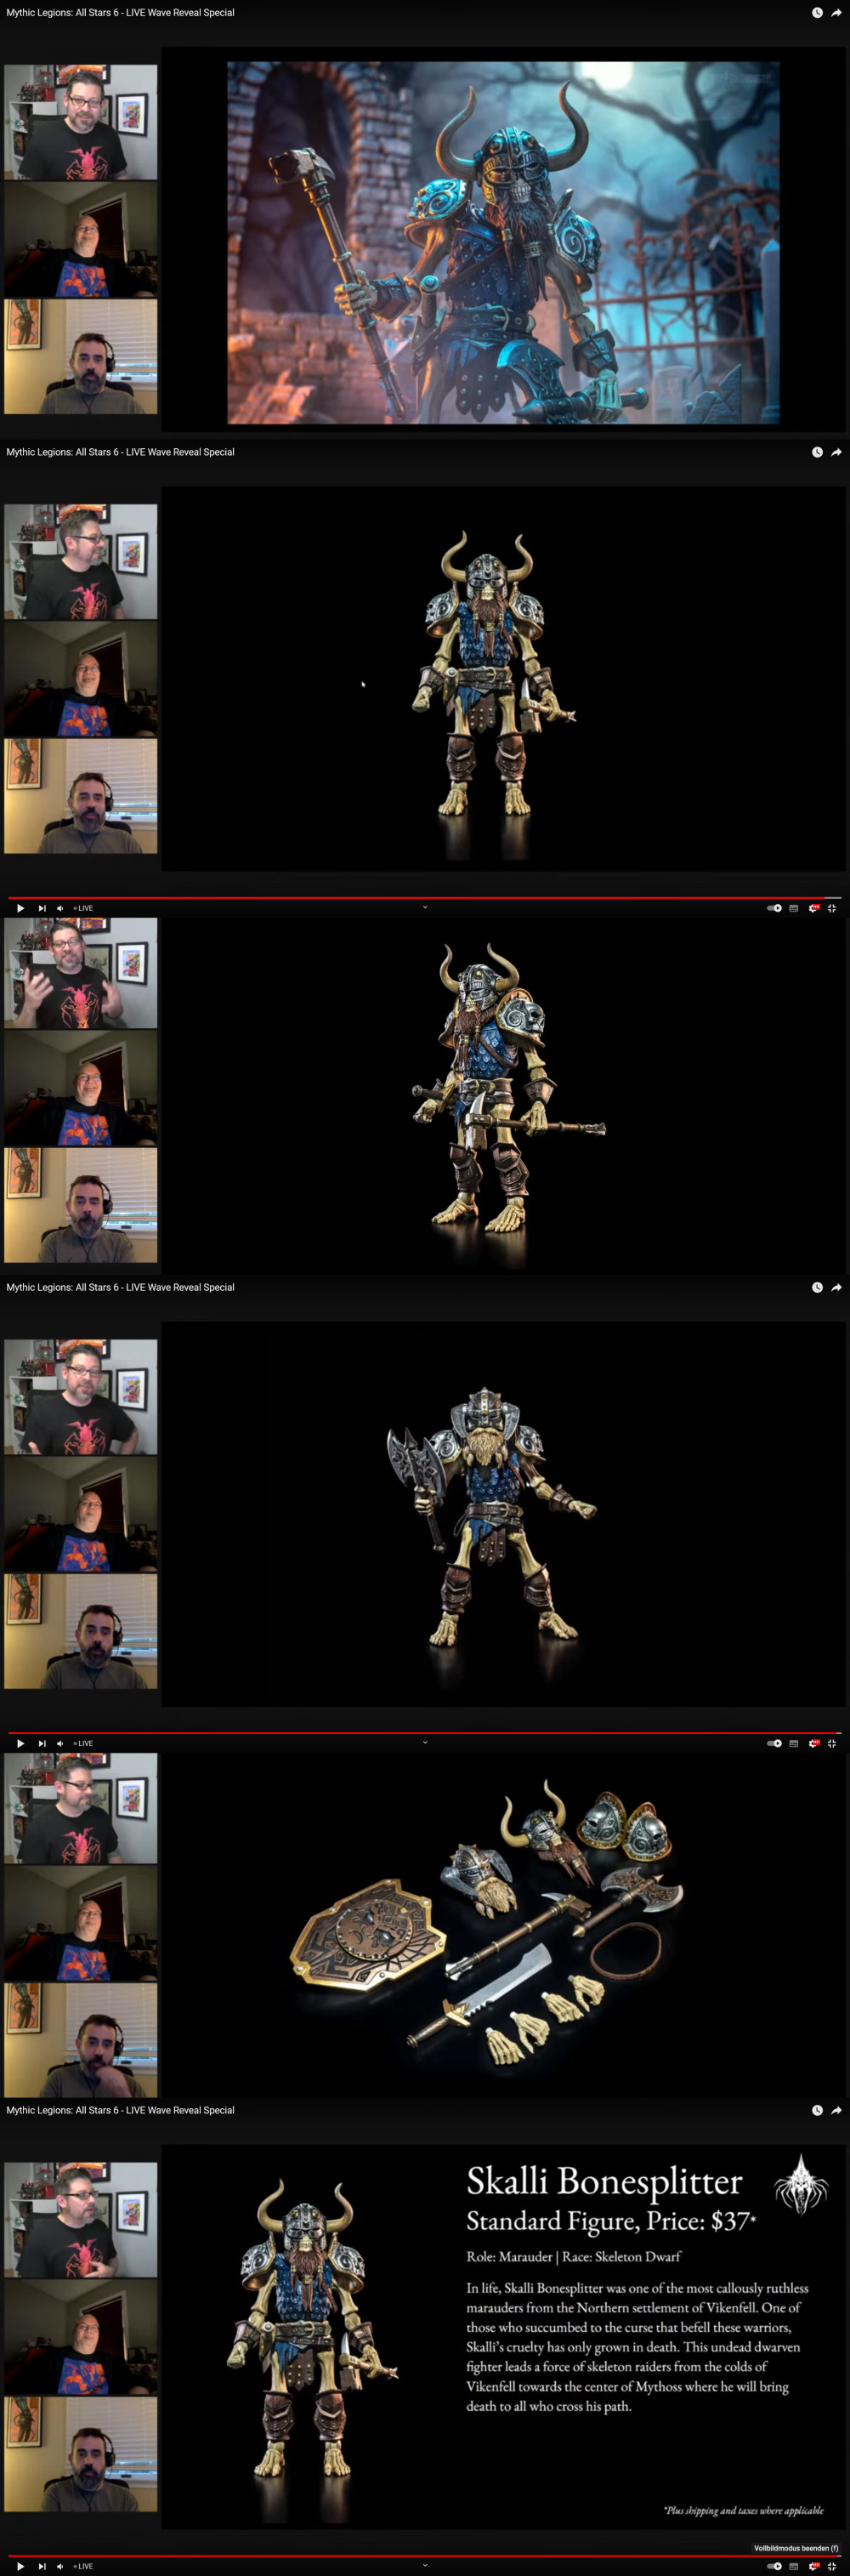The image size is (850, 2576).
Task: Open subtitles in the bottommost control bar
Action: [794, 2566]
